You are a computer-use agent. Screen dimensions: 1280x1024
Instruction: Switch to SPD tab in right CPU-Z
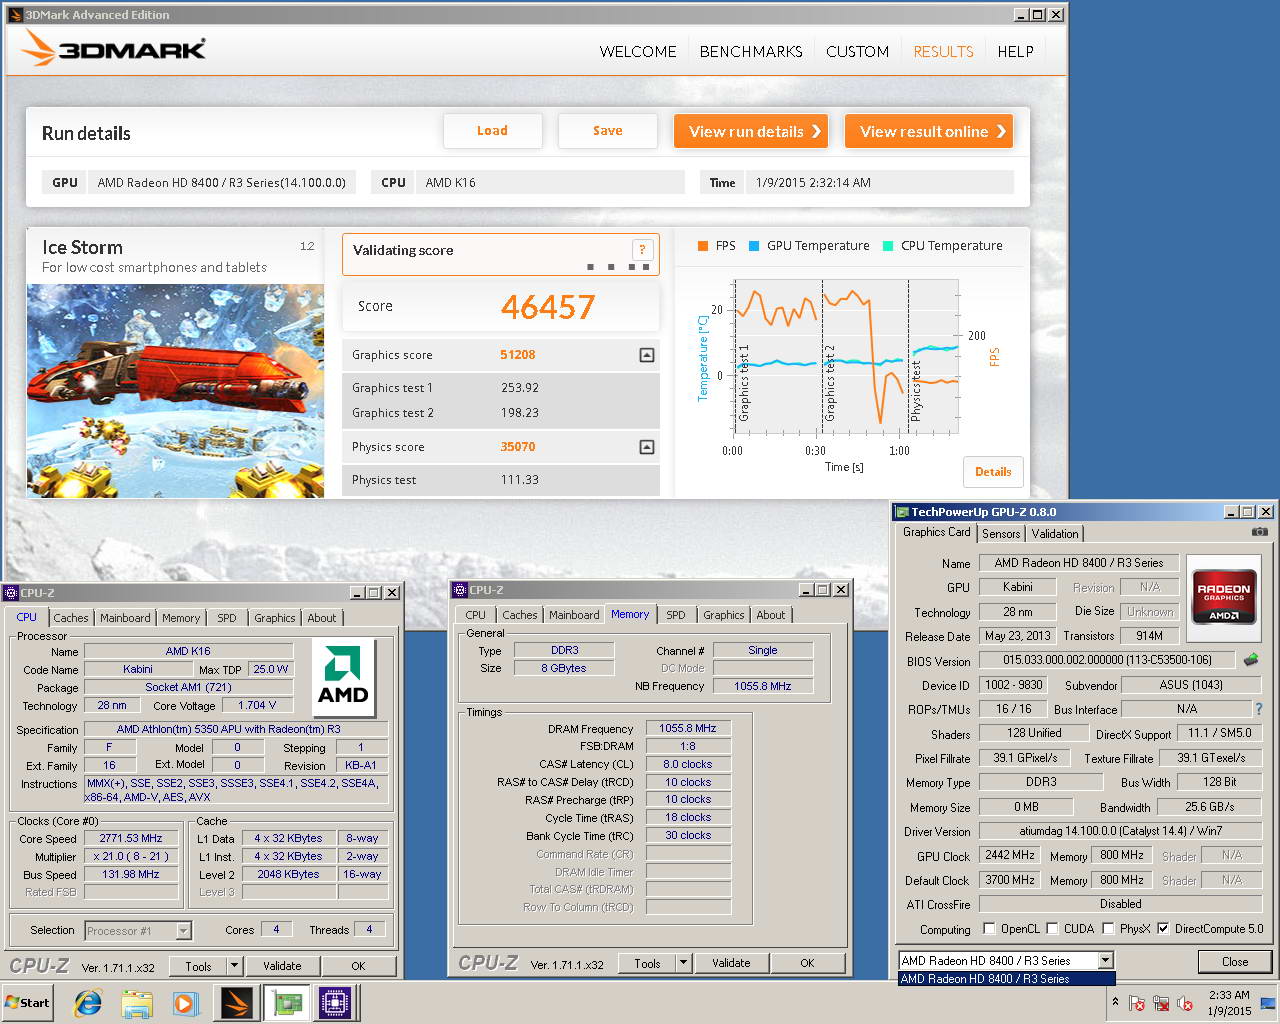[x=676, y=615]
